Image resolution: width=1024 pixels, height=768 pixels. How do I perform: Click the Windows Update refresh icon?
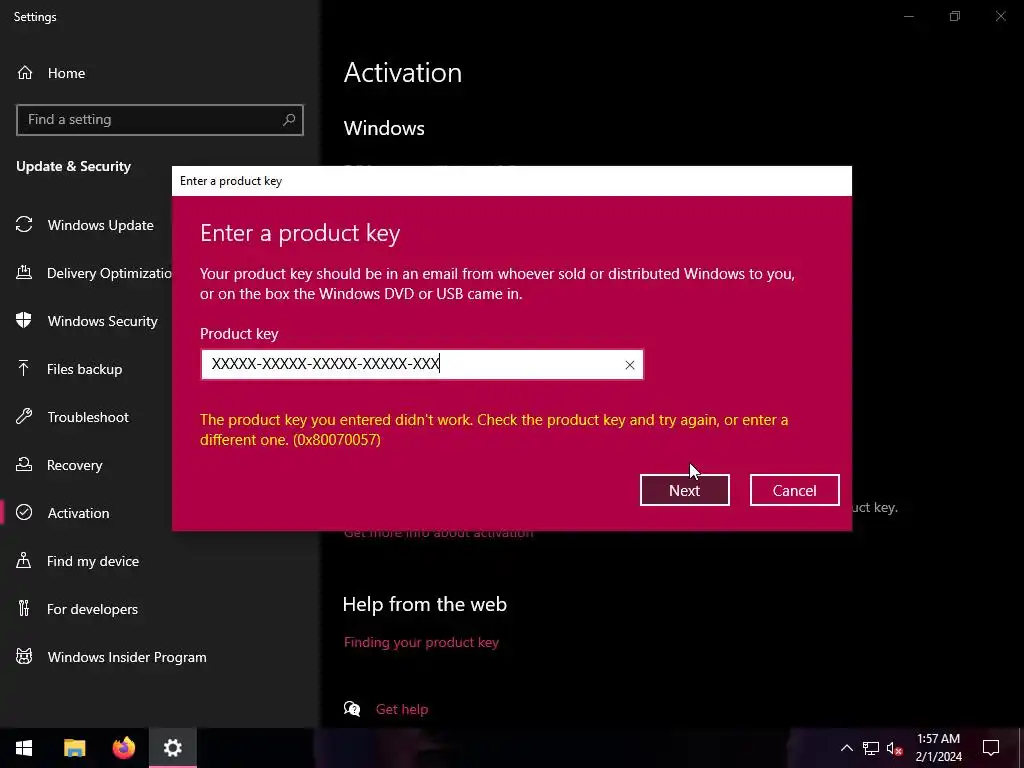(x=24, y=225)
